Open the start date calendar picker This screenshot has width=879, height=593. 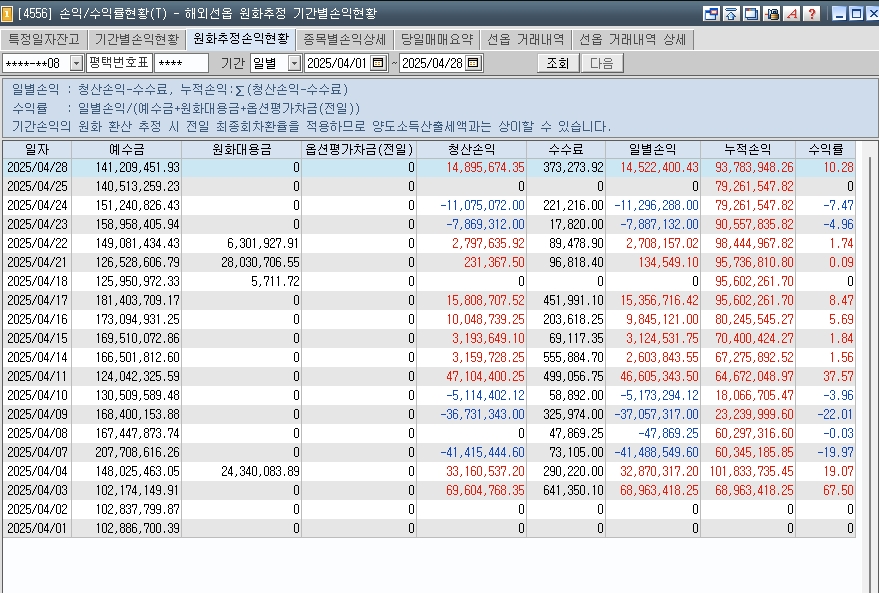(x=378, y=63)
